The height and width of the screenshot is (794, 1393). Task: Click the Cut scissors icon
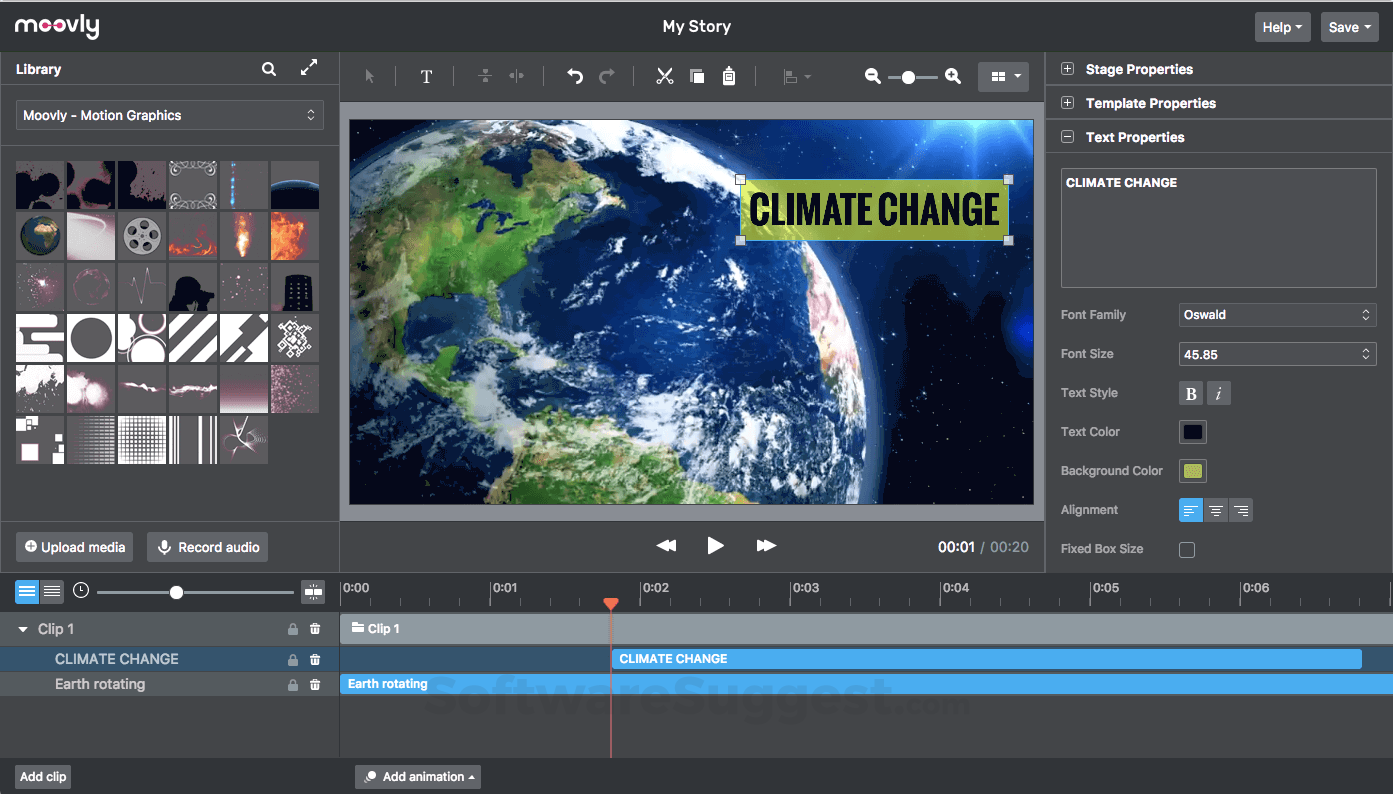pyautogui.click(x=665, y=77)
